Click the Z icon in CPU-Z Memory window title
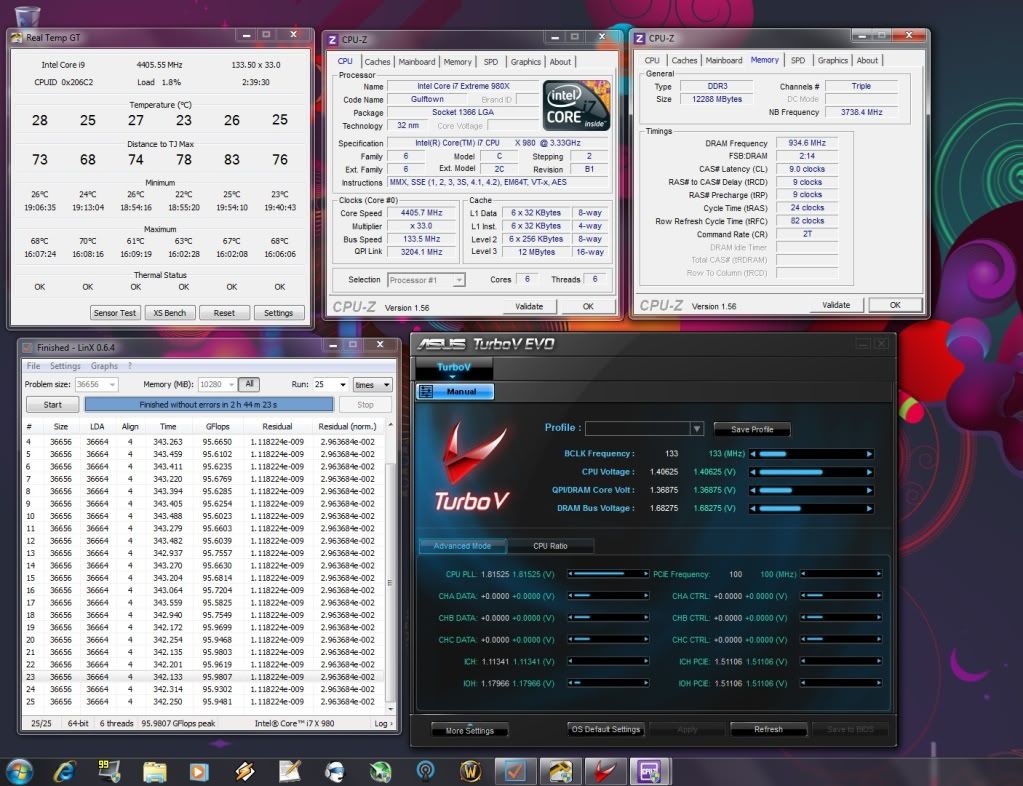1023x786 pixels. [639, 38]
